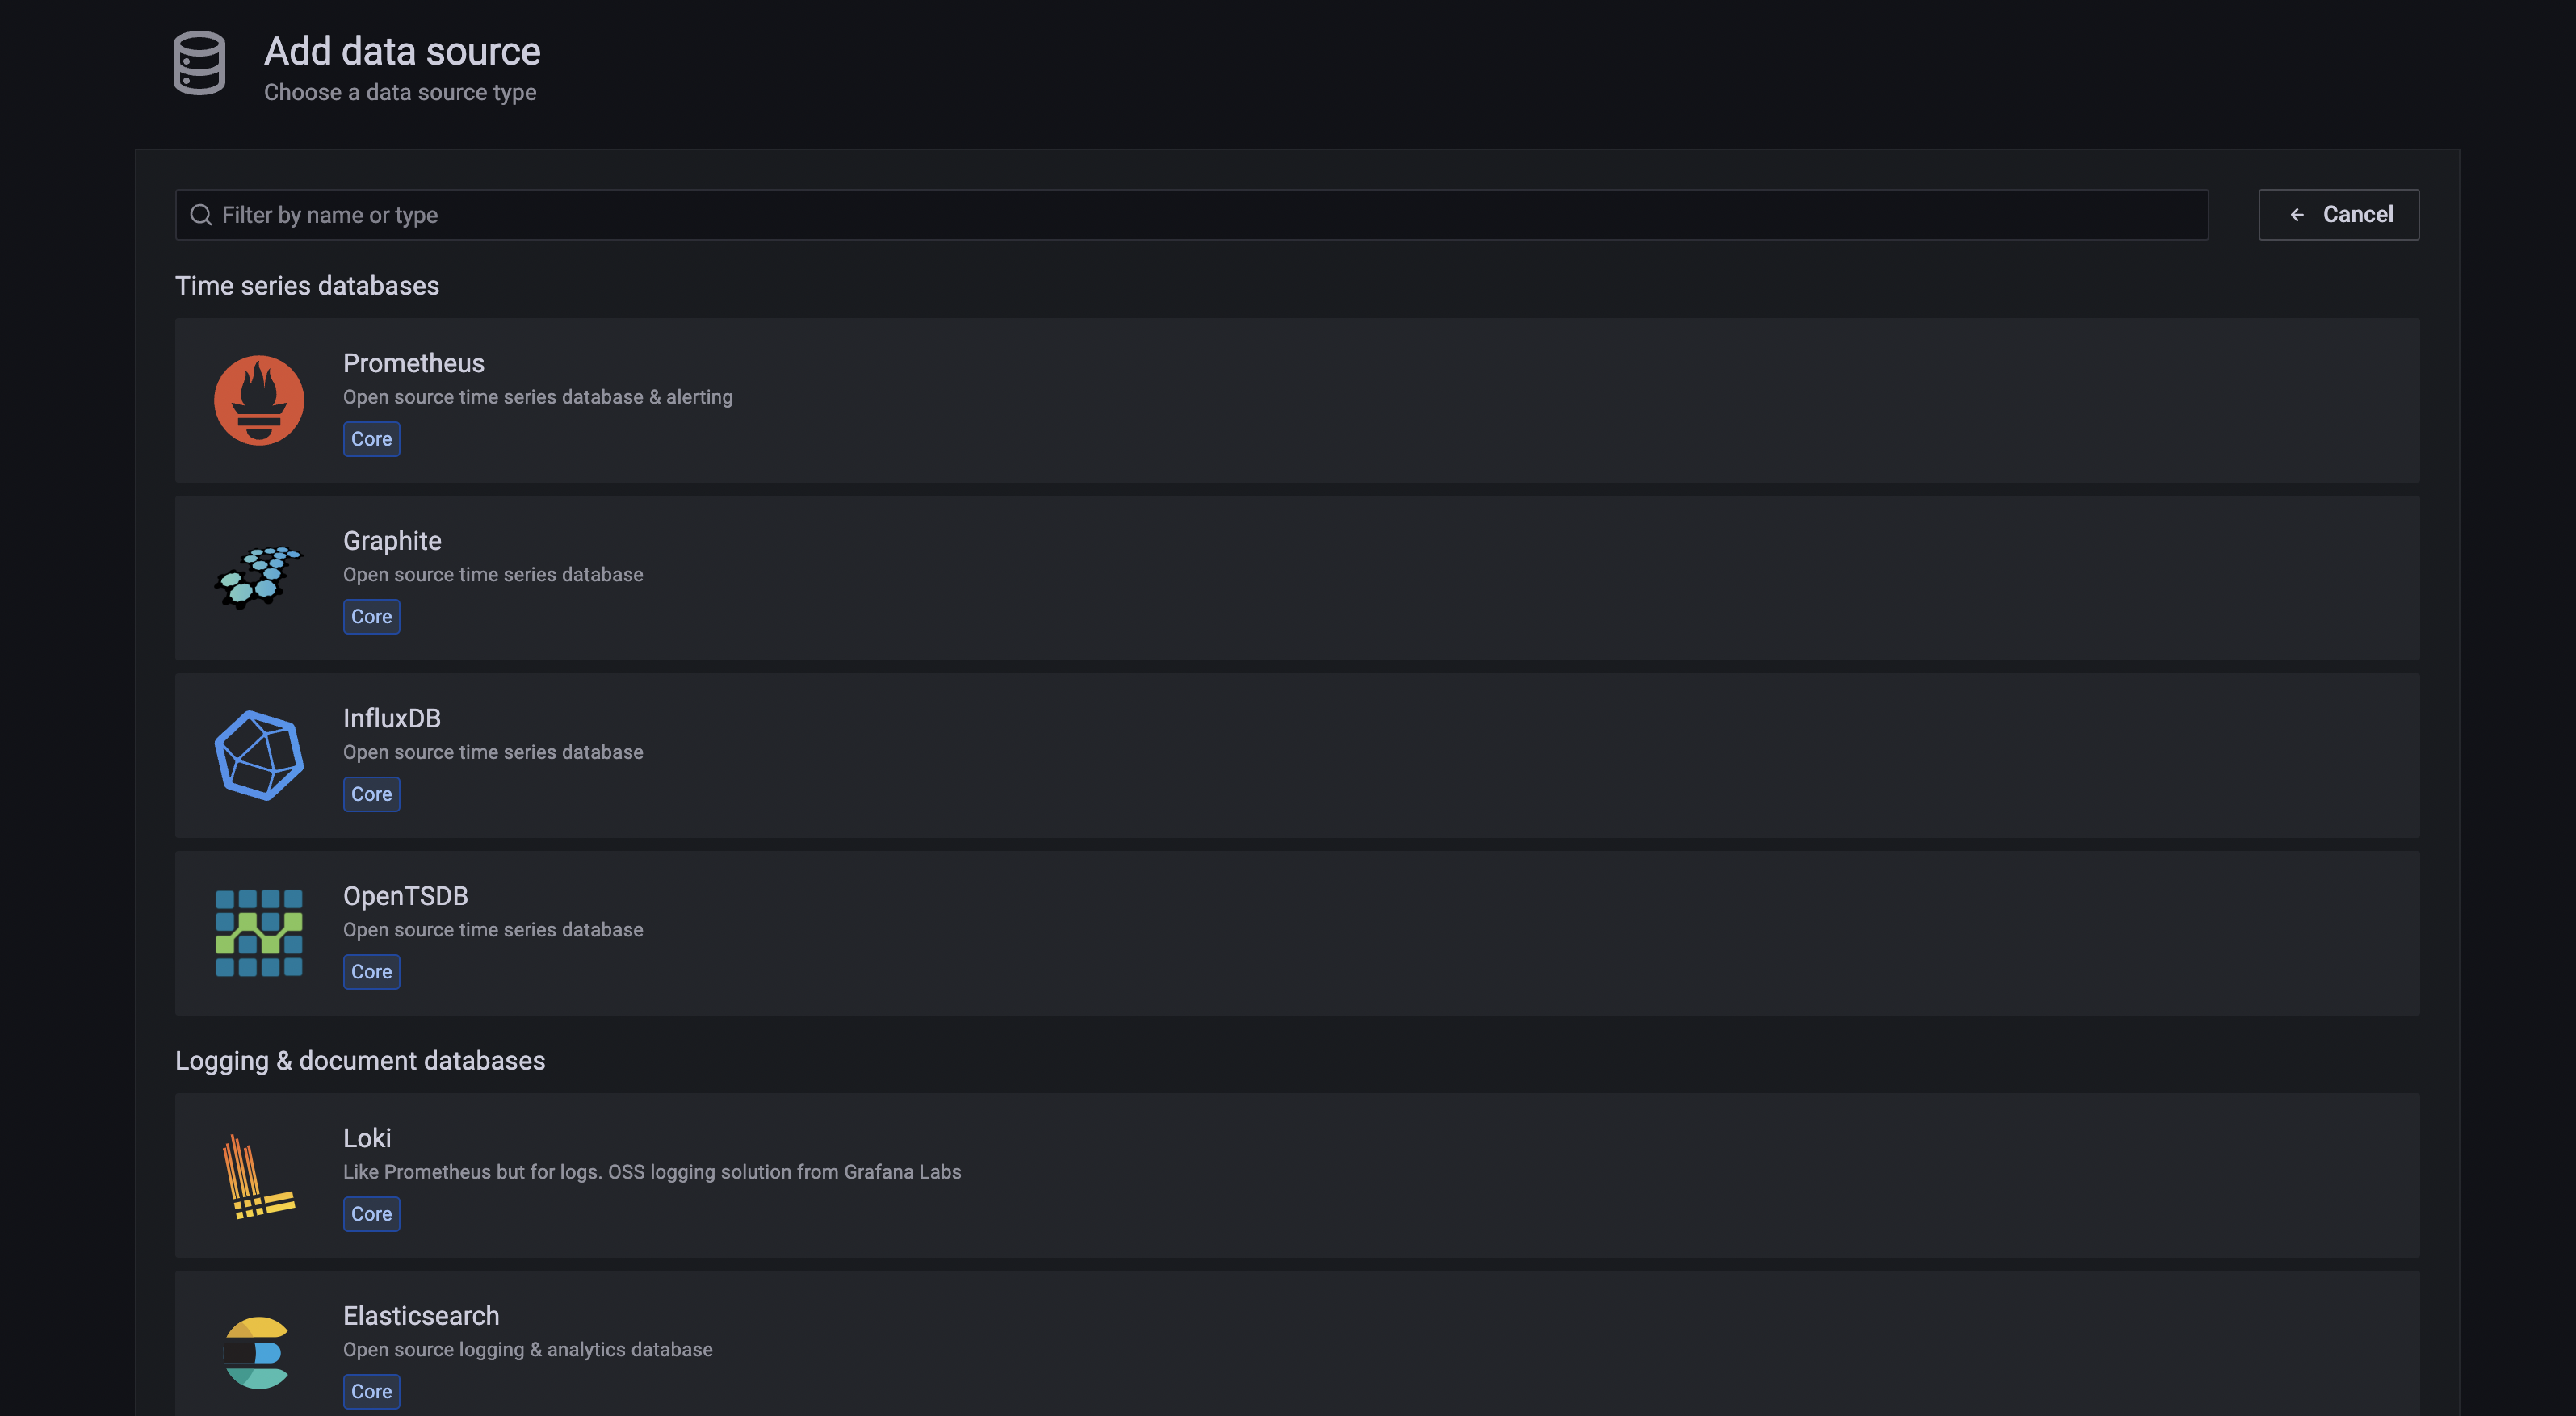Click the back arrow icon in Cancel button
Image resolution: width=2576 pixels, height=1416 pixels.
coord(2297,215)
